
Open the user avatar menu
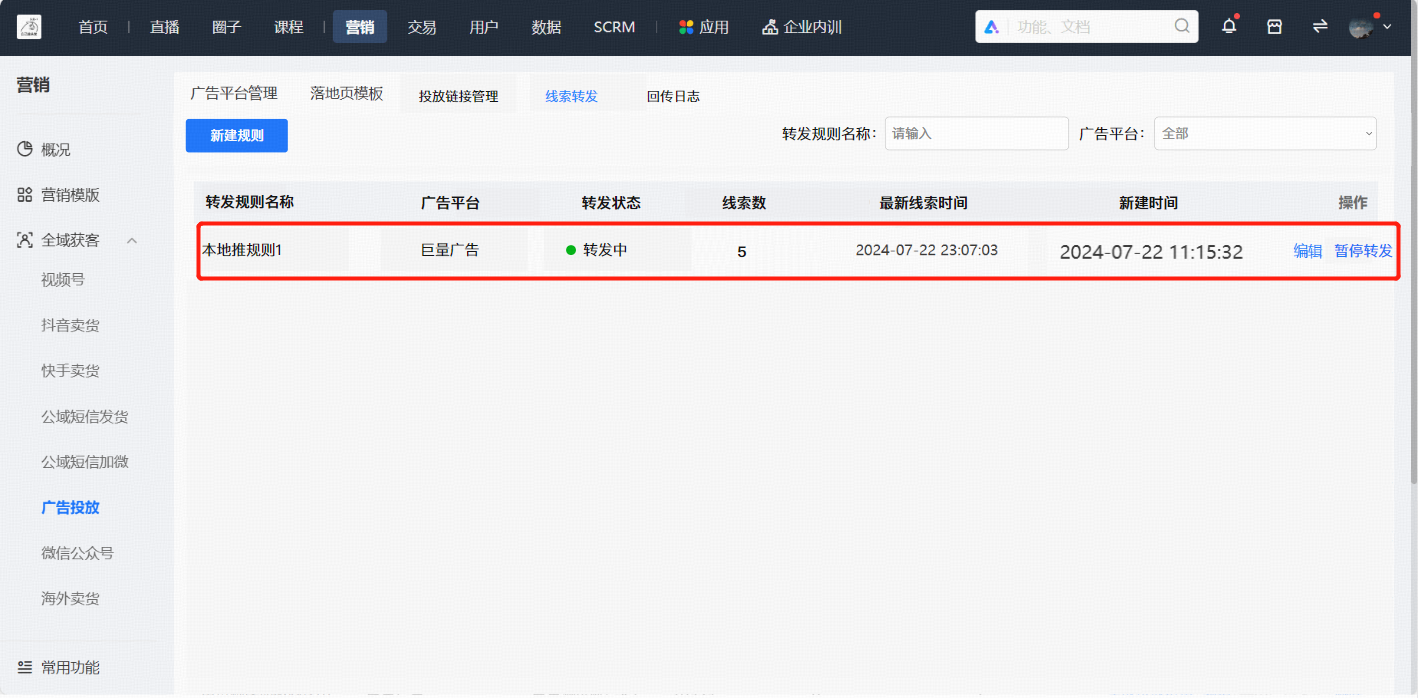tap(1361, 27)
